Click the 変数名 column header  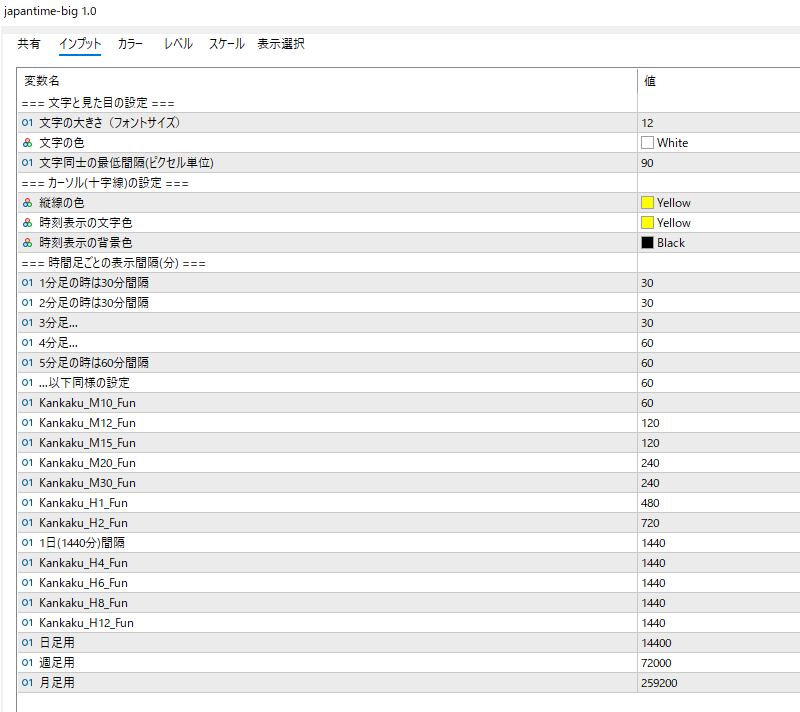pyautogui.click(x=43, y=81)
